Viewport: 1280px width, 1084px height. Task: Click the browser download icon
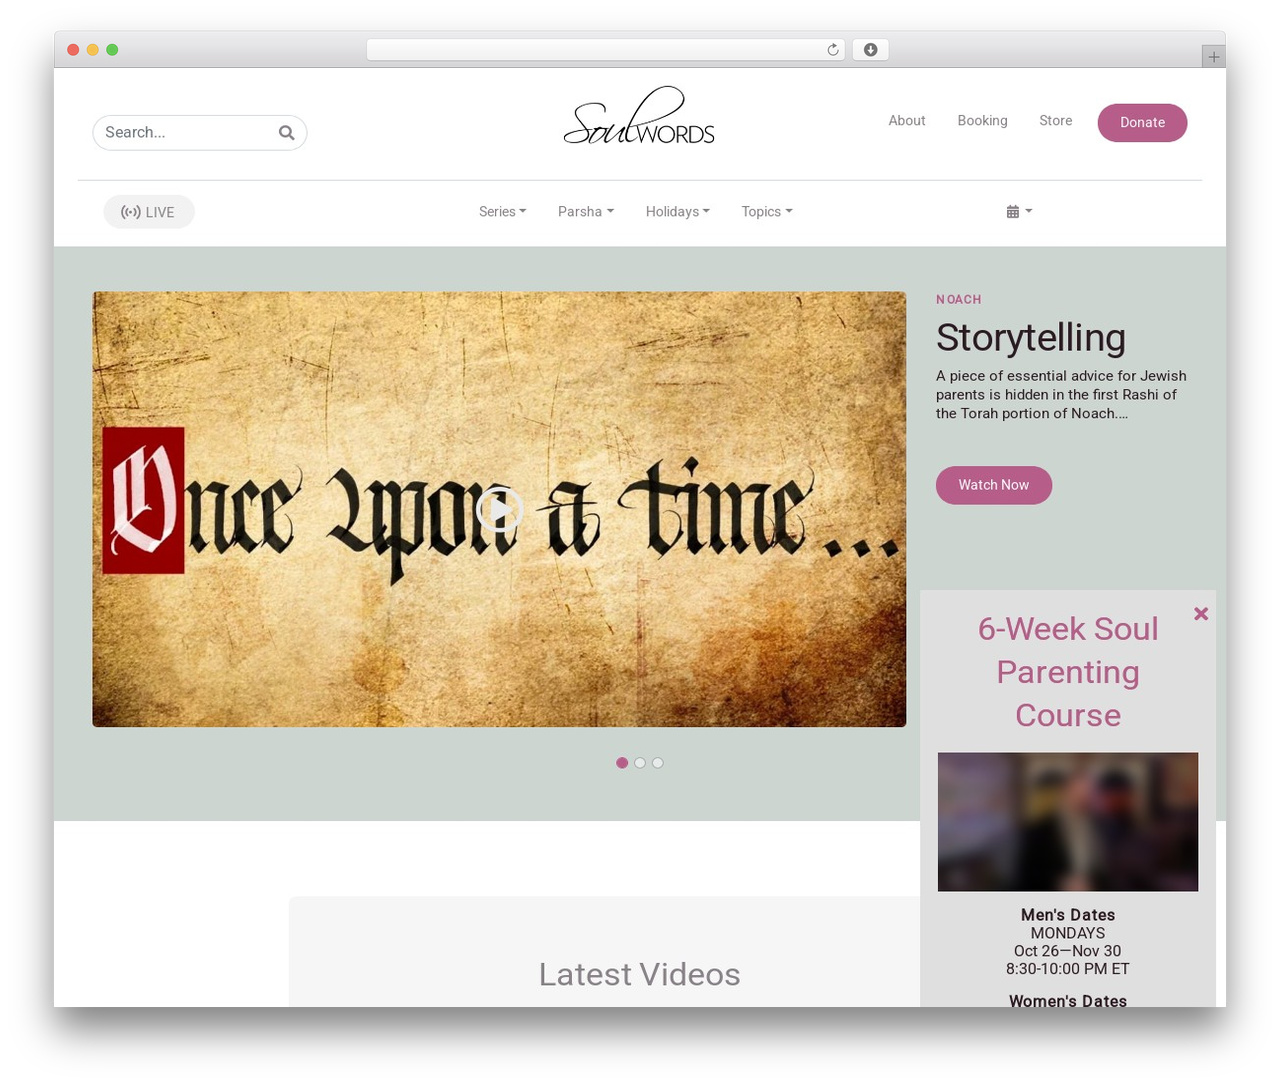point(870,50)
